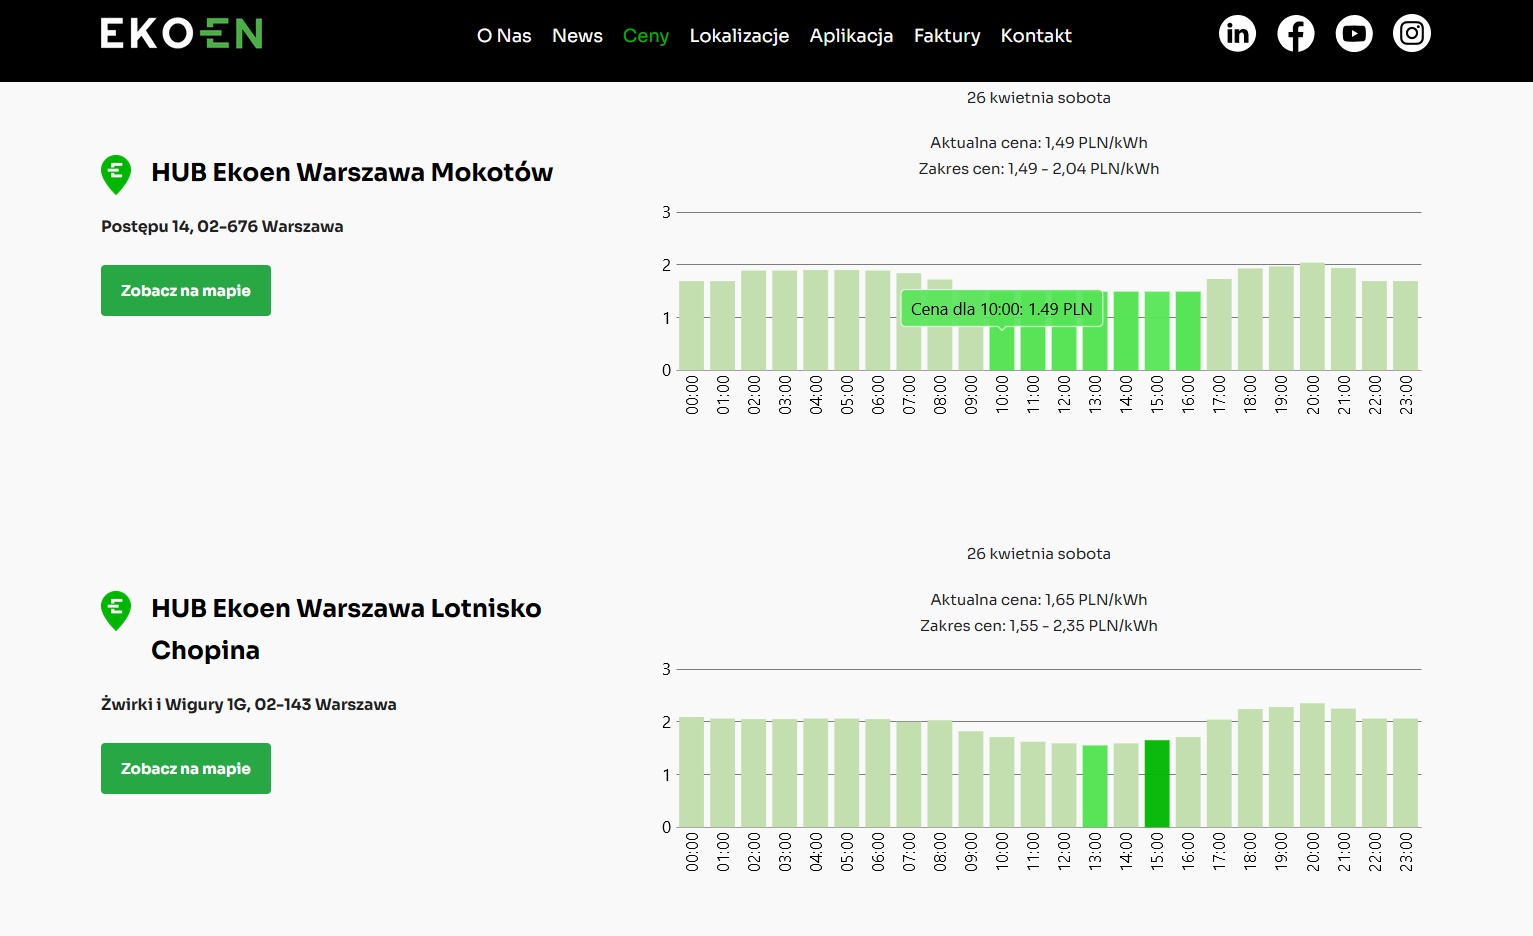This screenshot has height=936, width=1533.
Task: Click the address 'Postępu 14, 02-676 Warszawa'
Action: click(222, 227)
